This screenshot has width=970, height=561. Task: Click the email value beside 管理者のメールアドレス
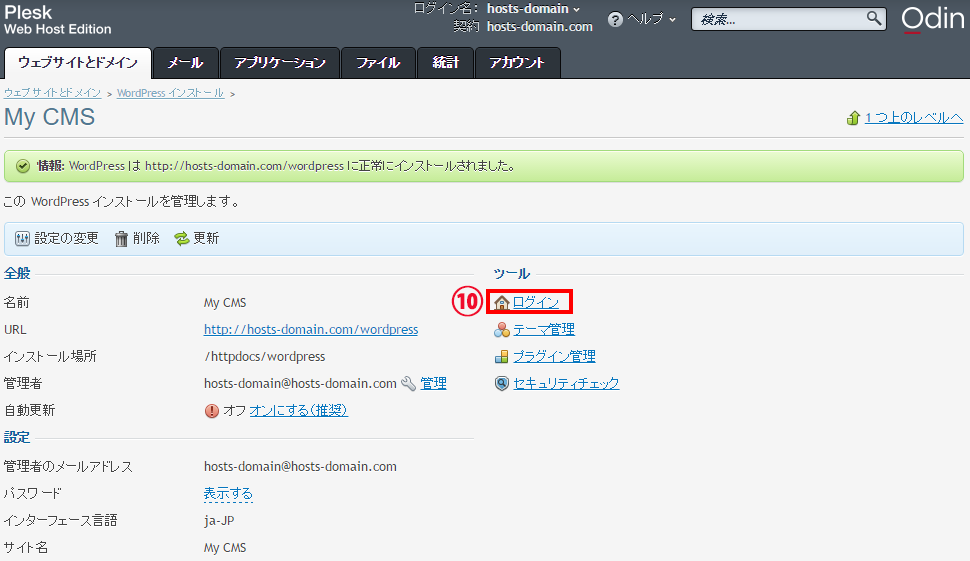tap(300, 467)
